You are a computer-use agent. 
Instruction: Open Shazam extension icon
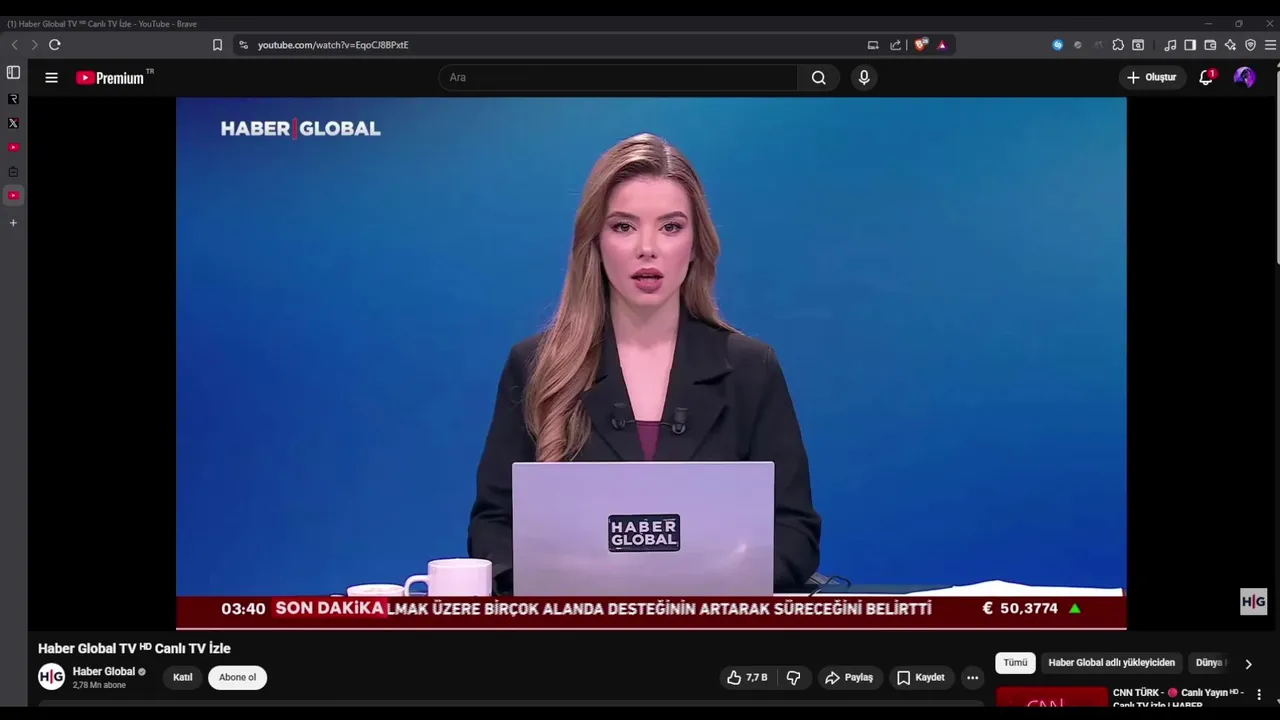[x=1058, y=45]
